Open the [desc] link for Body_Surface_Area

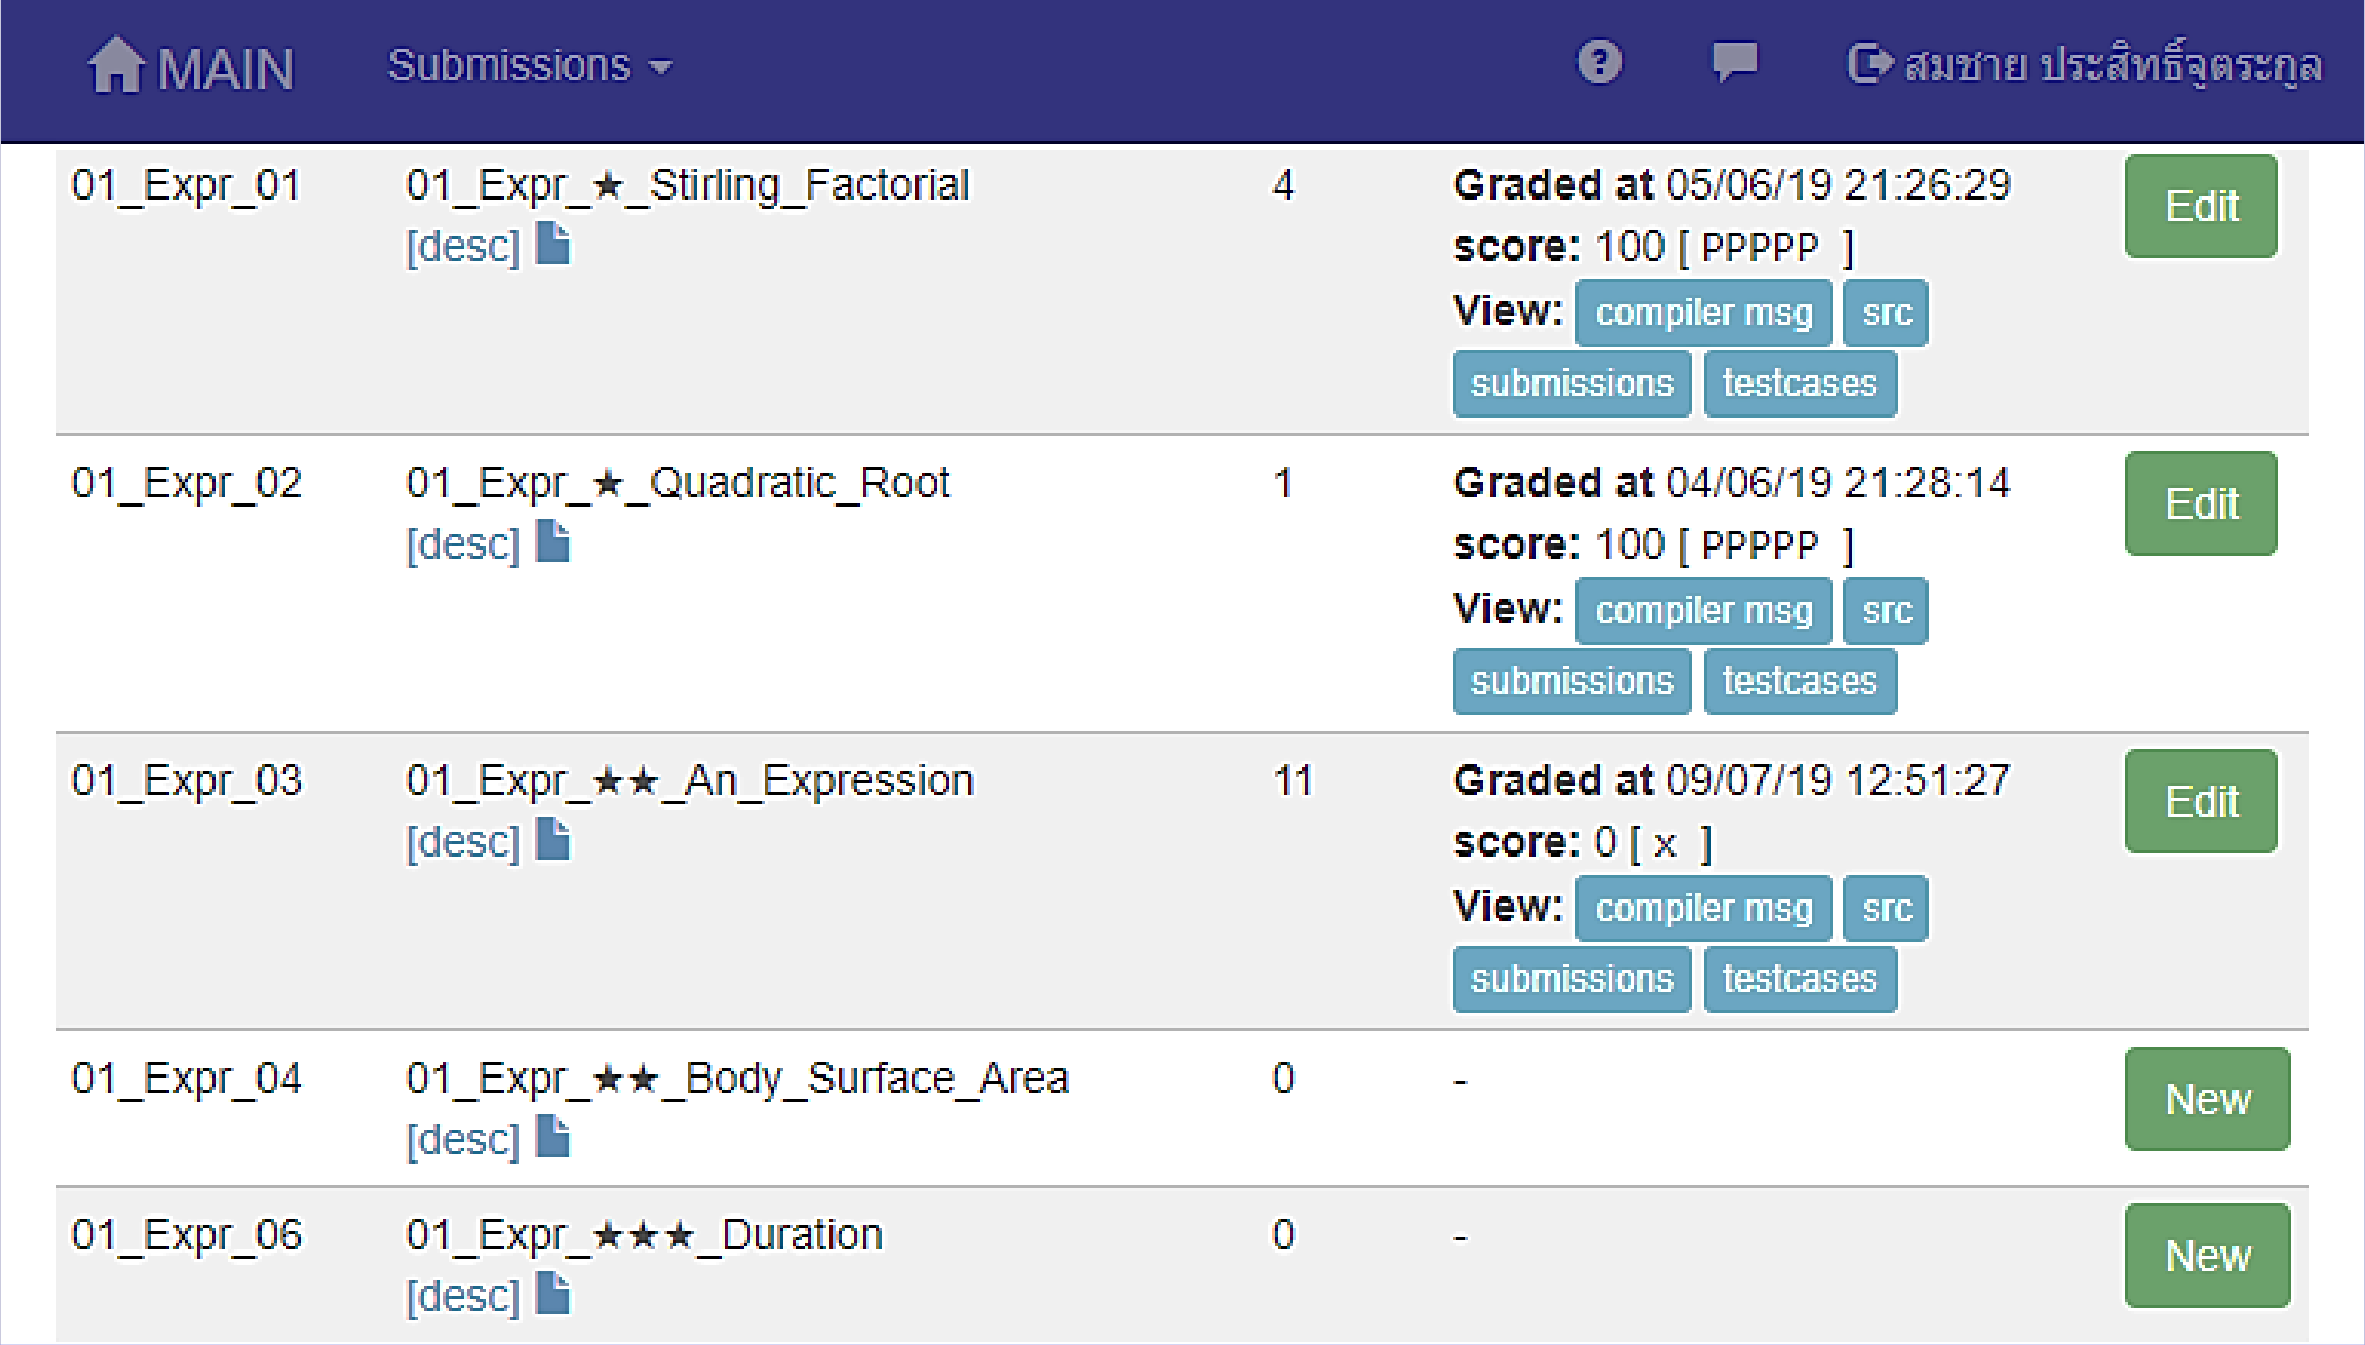pos(463,1139)
